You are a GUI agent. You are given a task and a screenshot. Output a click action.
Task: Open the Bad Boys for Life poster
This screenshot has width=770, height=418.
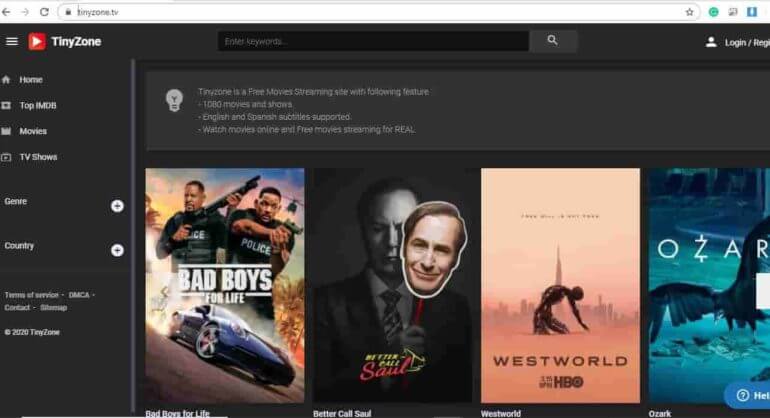225,286
